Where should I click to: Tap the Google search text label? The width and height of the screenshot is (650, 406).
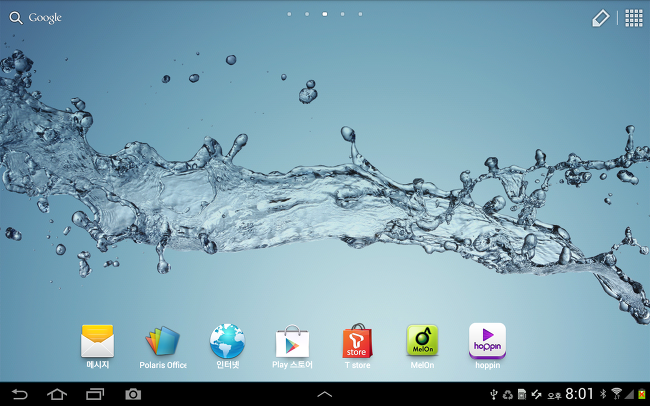tap(45, 18)
